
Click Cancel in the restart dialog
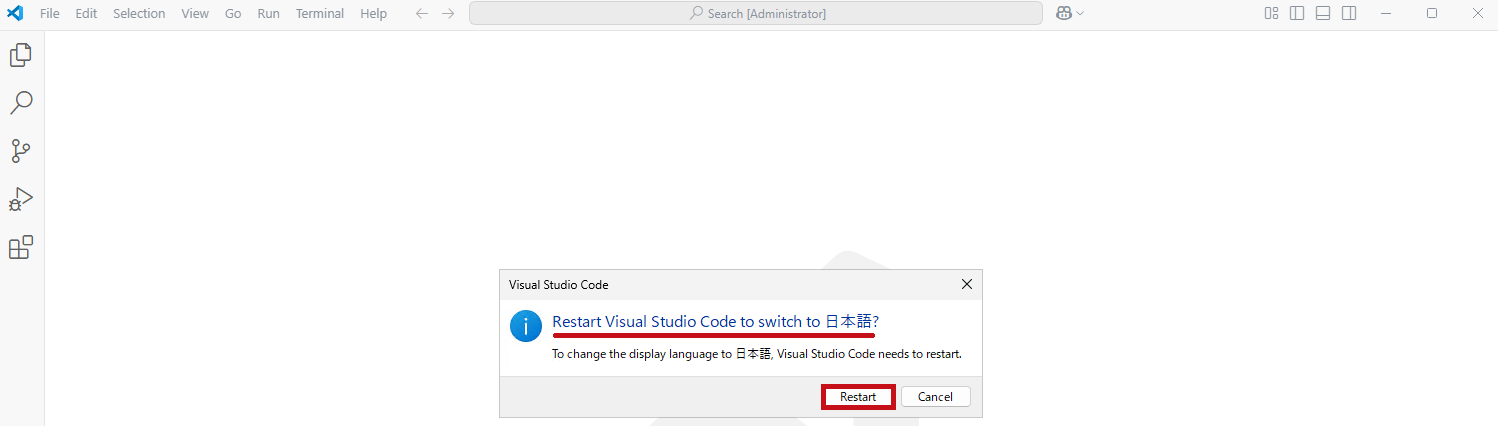click(x=935, y=397)
